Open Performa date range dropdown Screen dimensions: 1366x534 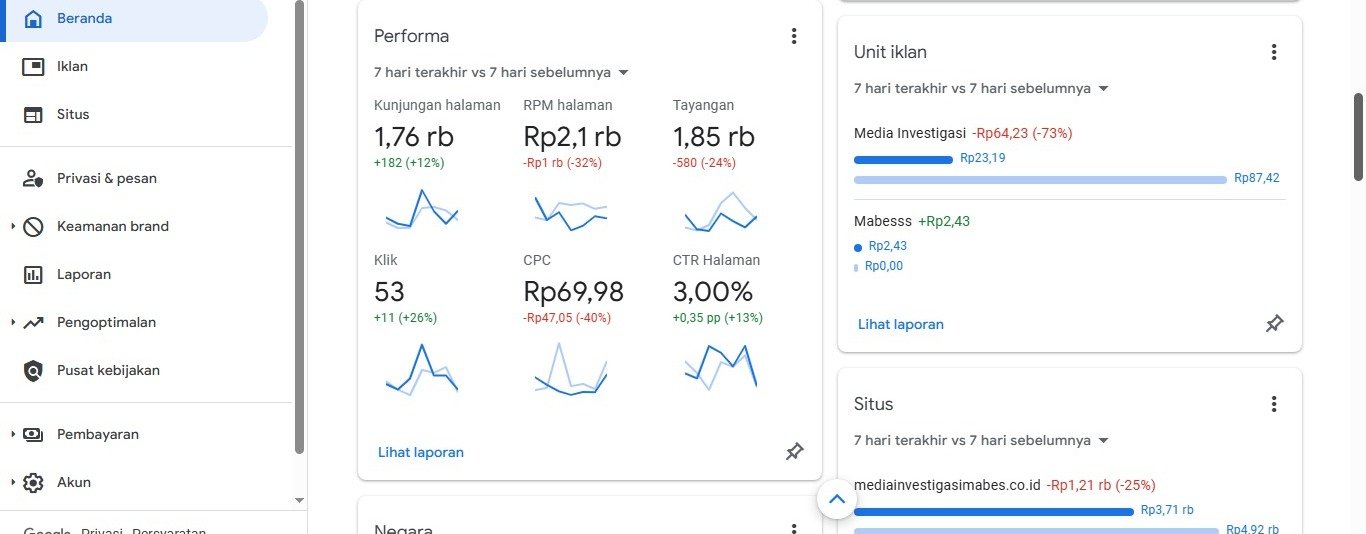tap(623, 72)
